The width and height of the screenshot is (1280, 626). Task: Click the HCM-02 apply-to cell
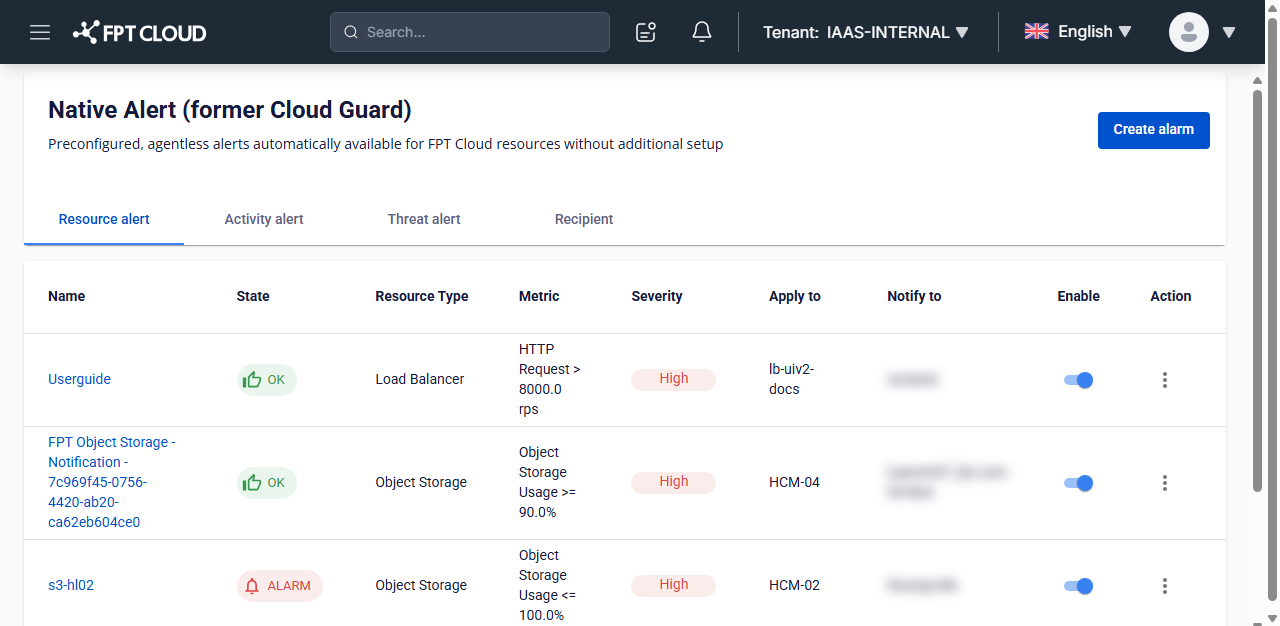point(794,585)
